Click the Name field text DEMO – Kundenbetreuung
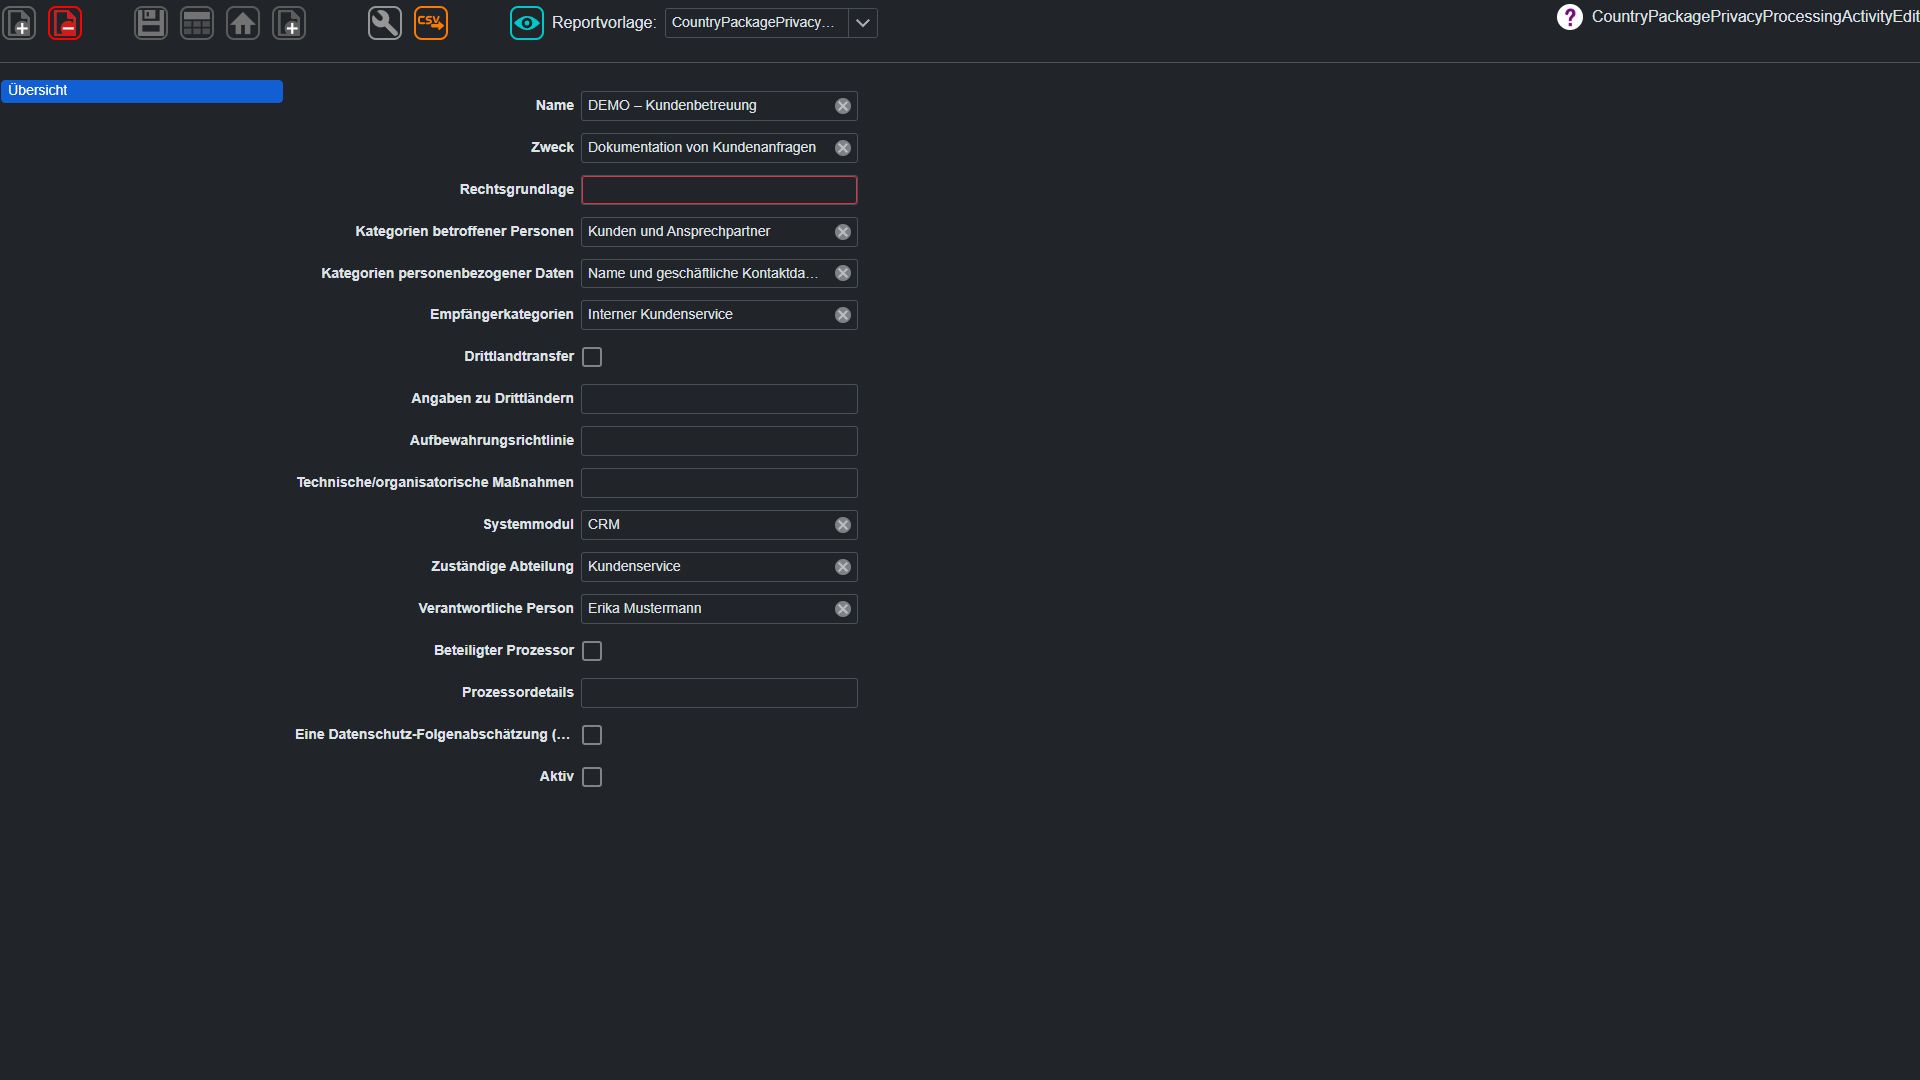 pos(672,105)
